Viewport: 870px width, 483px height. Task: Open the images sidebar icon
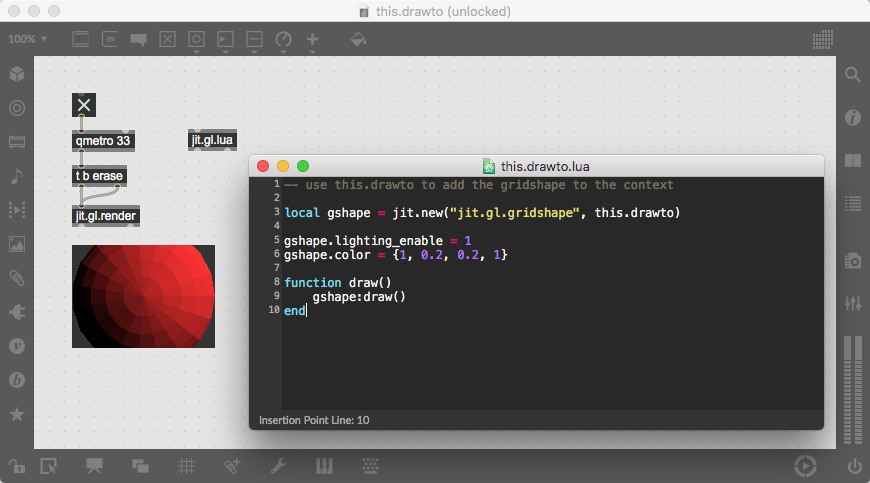[x=17, y=244]
